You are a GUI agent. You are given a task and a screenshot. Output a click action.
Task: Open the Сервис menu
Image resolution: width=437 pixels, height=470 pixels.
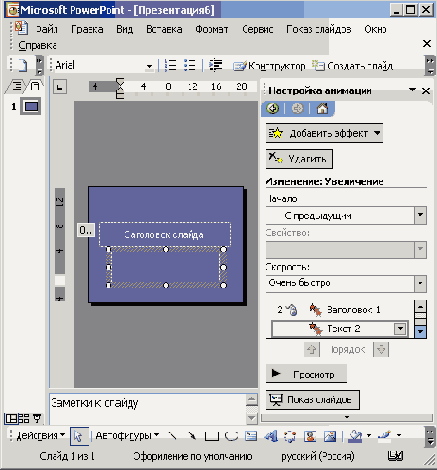coord(257,29)
